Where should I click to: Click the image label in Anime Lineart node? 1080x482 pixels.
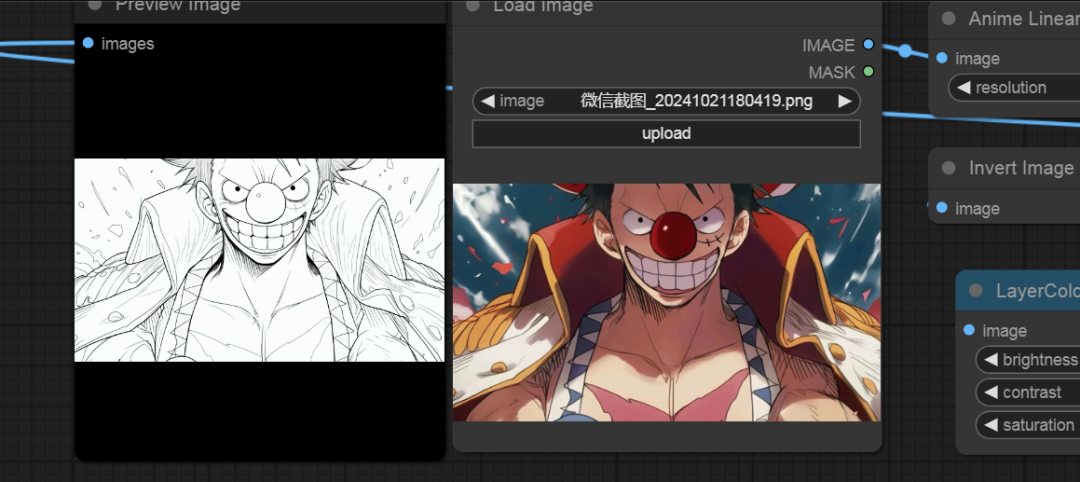977,59
